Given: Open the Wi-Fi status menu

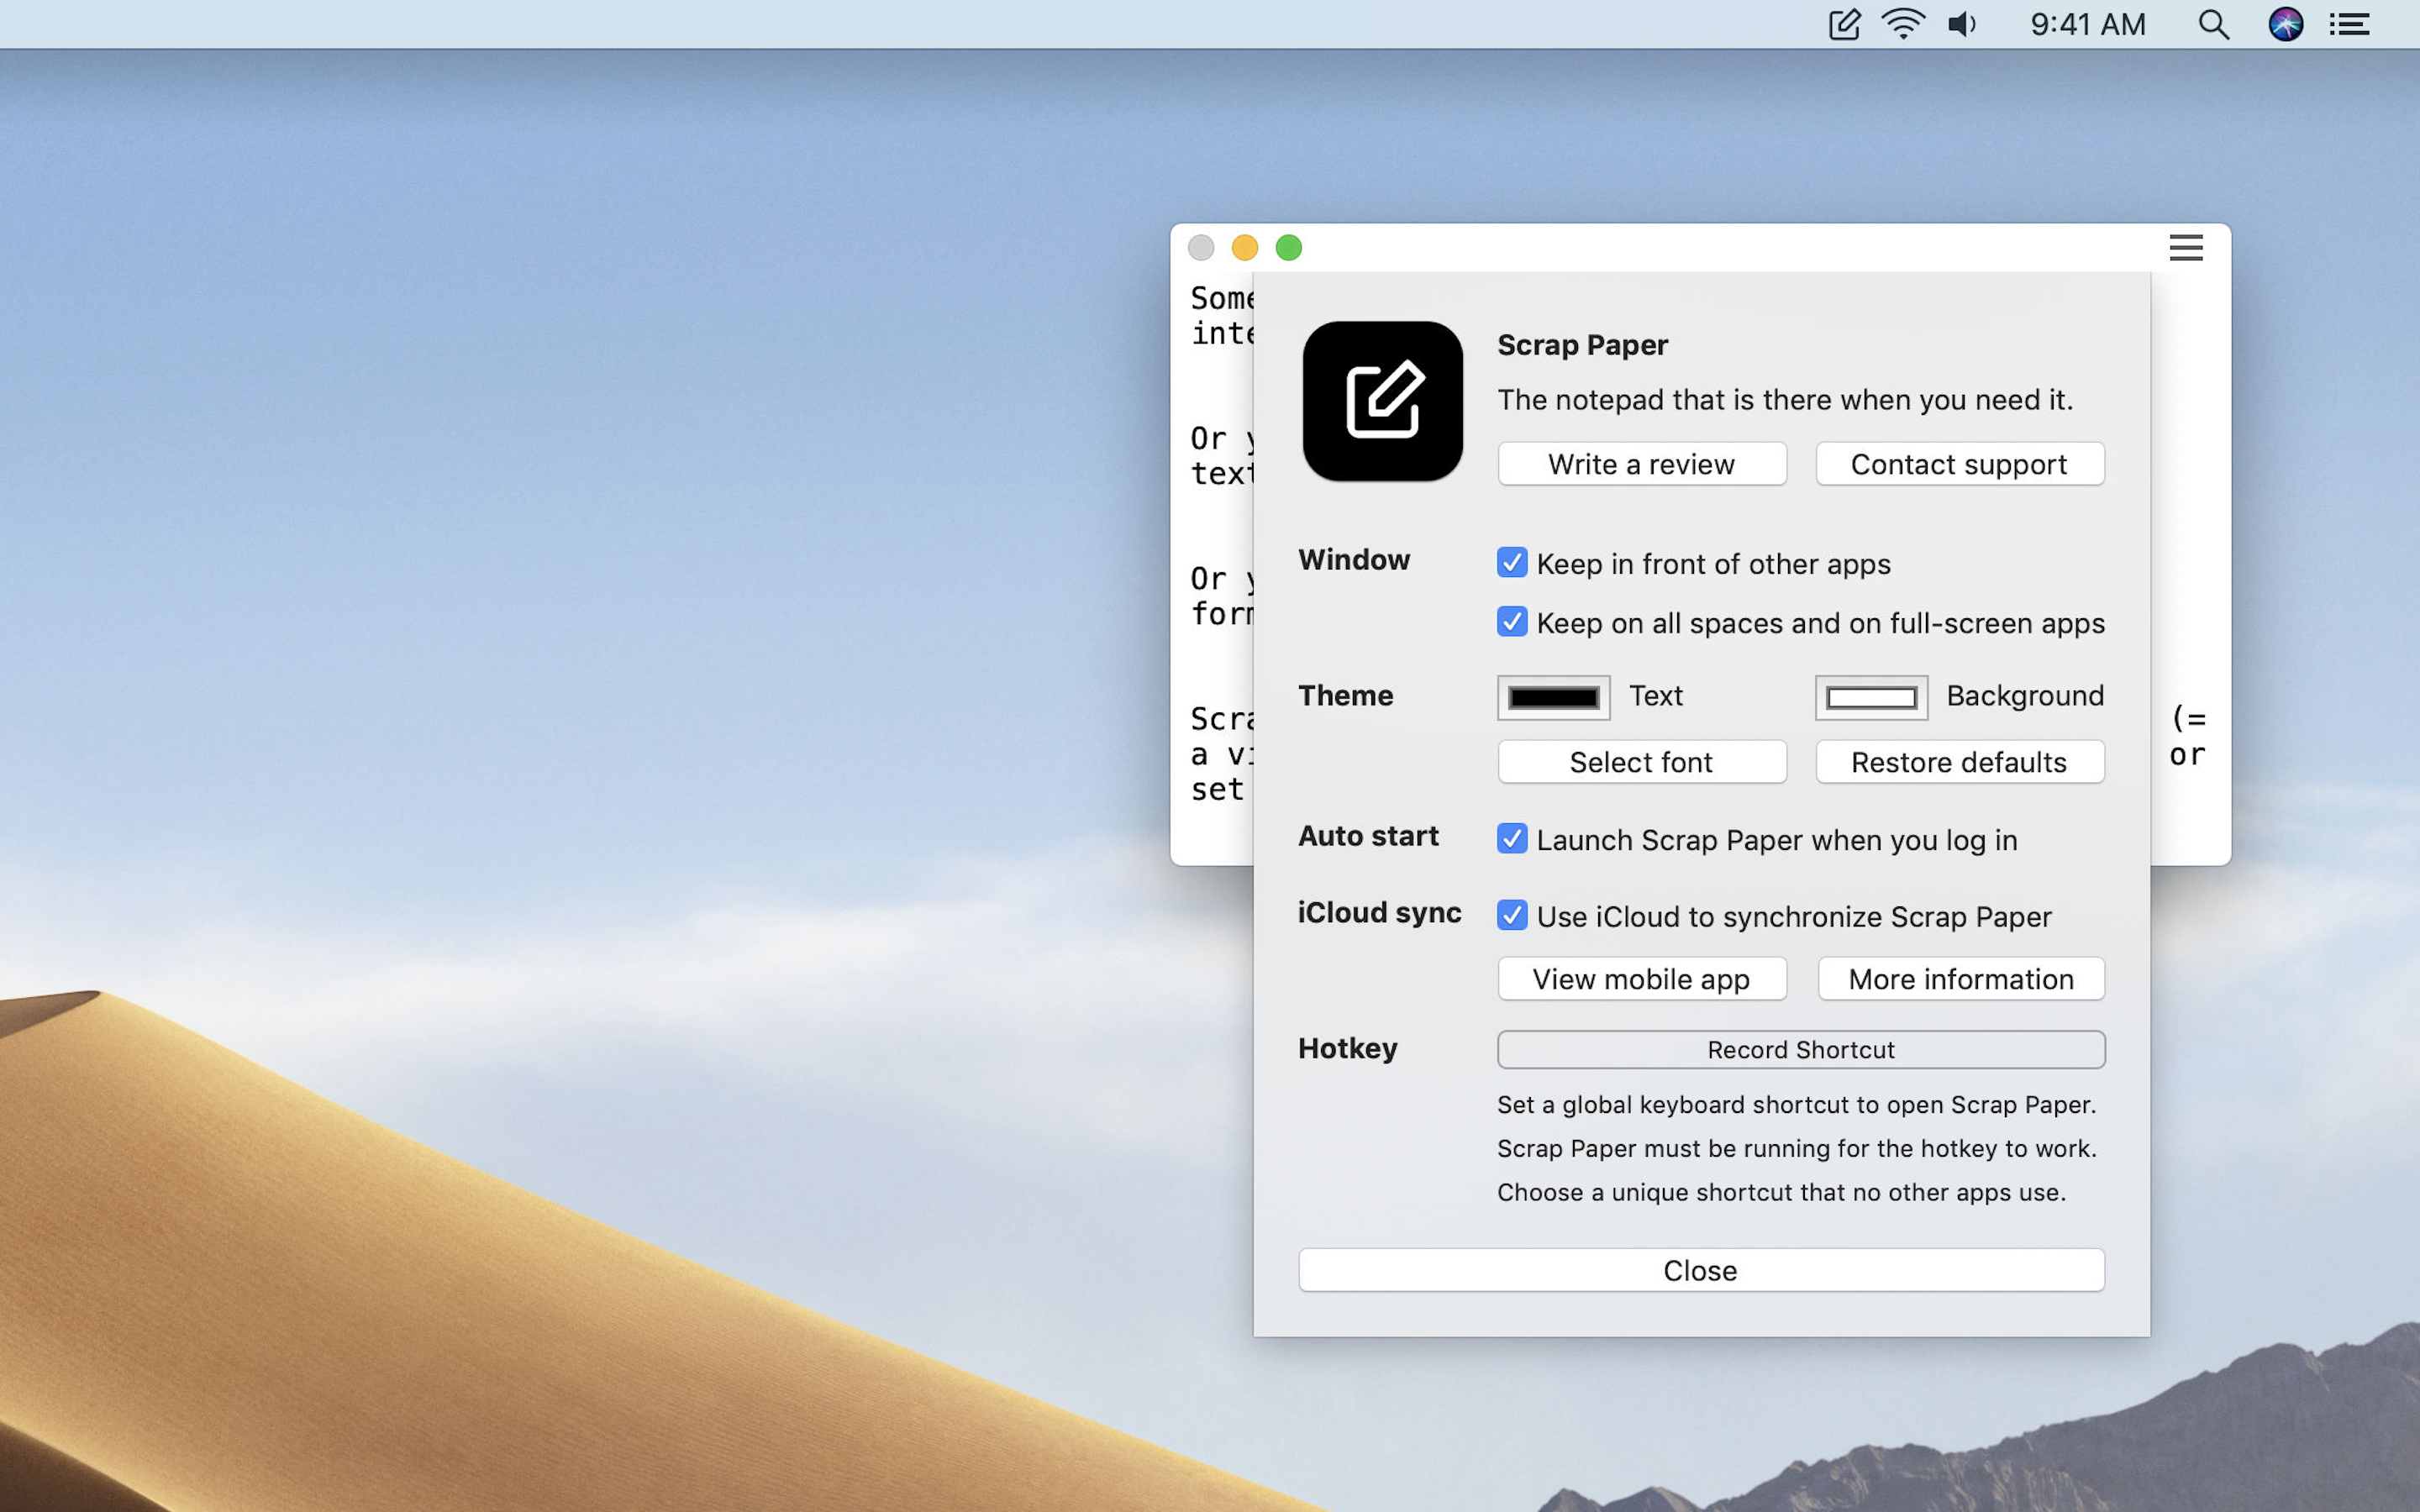Looking at the screenshot, I should [1903, 24].
